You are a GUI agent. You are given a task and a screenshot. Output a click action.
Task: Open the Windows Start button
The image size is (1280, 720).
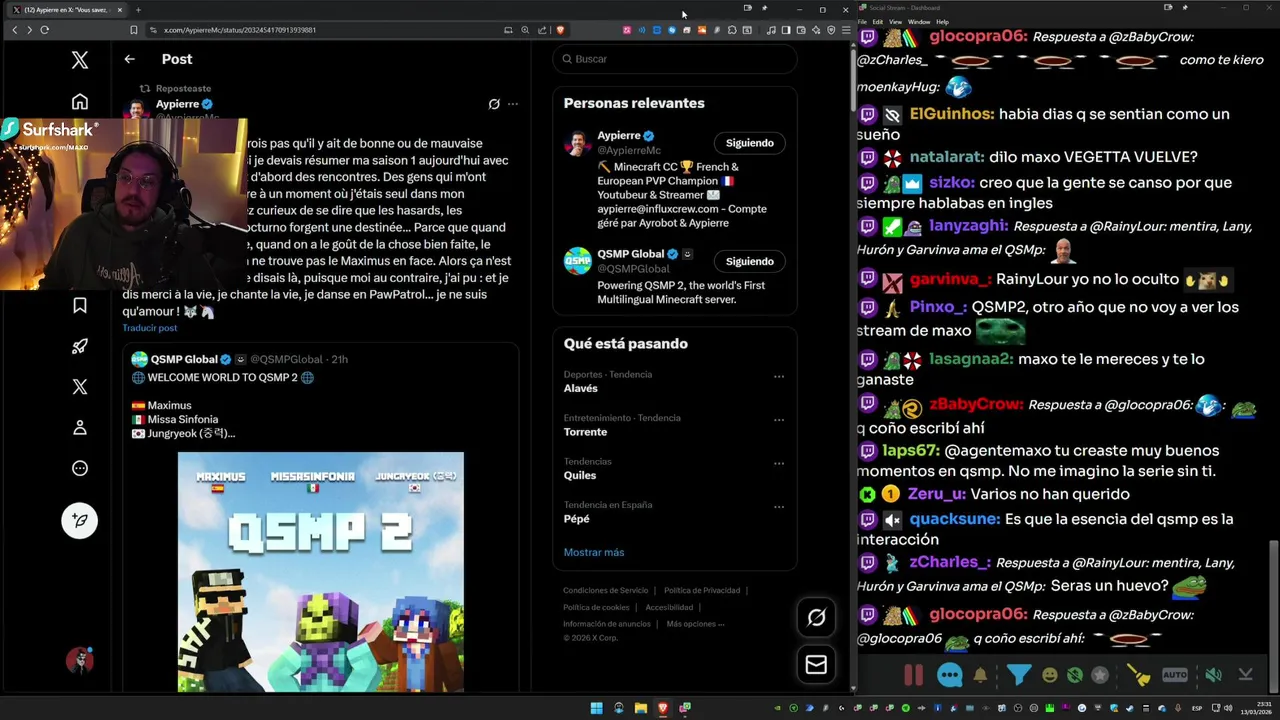coord(596,708)
